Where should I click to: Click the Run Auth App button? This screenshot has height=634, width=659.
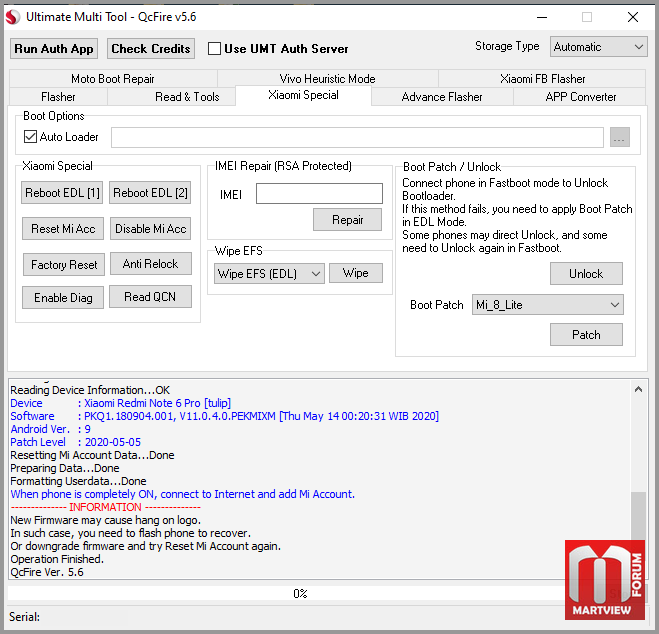[54, 49]
